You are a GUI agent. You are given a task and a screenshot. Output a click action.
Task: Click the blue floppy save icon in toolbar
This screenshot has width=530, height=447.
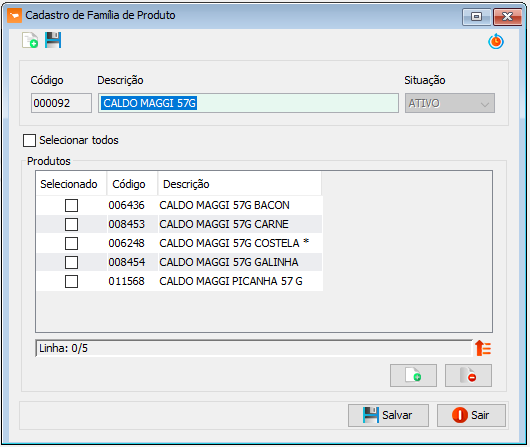click(53, 40)
